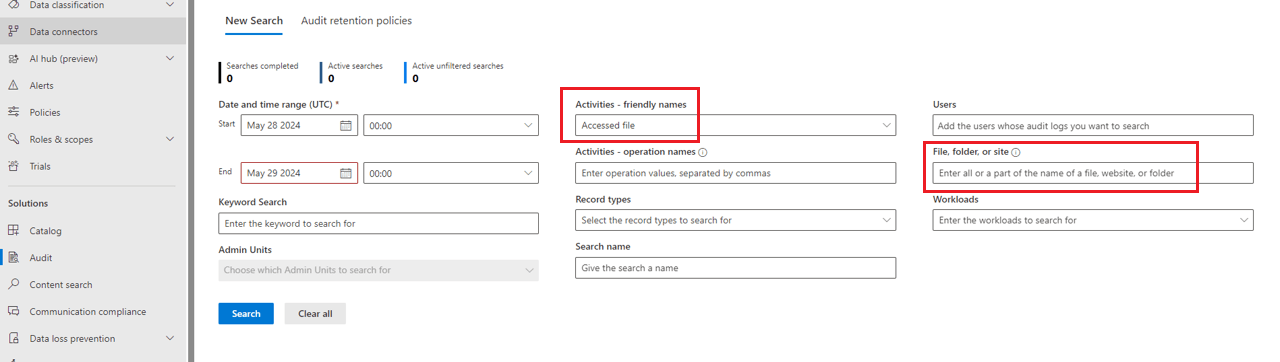Click the Trials gift icon
This screenshot has width=1280, height=362.
(14, 167)
